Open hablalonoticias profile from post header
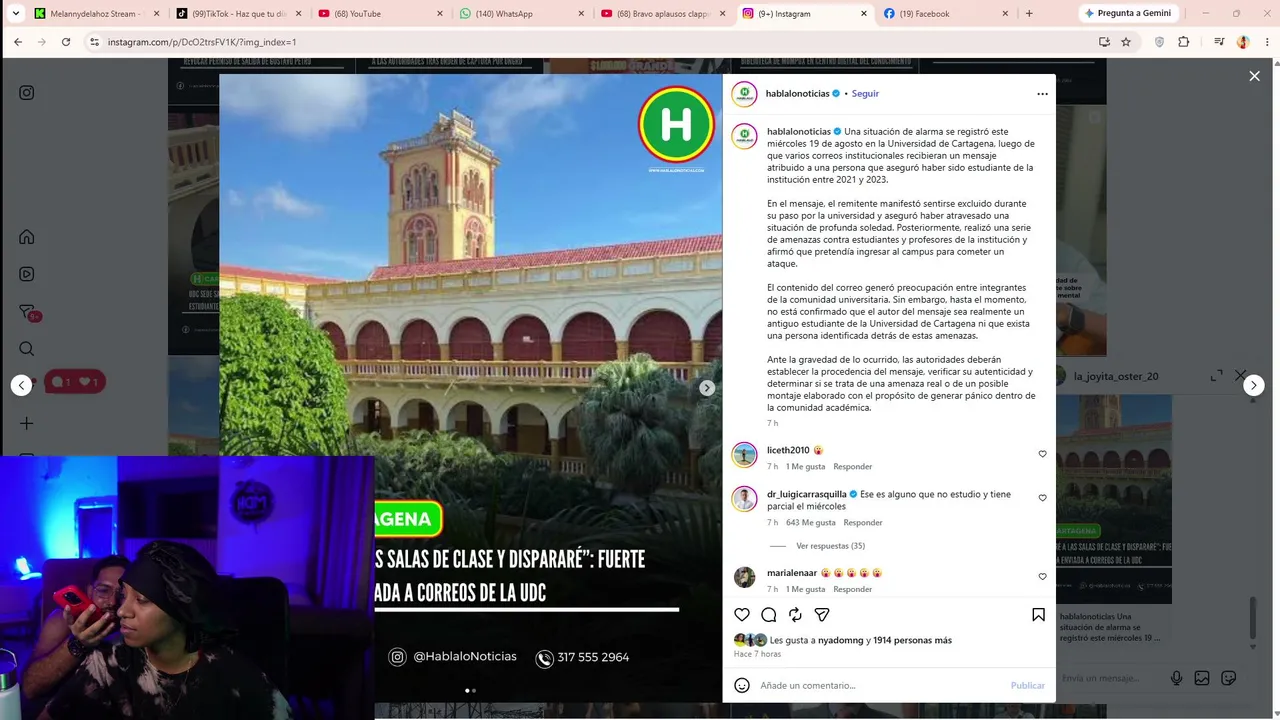This screenshot has height=720, width=1280. [x=797, y=94]
